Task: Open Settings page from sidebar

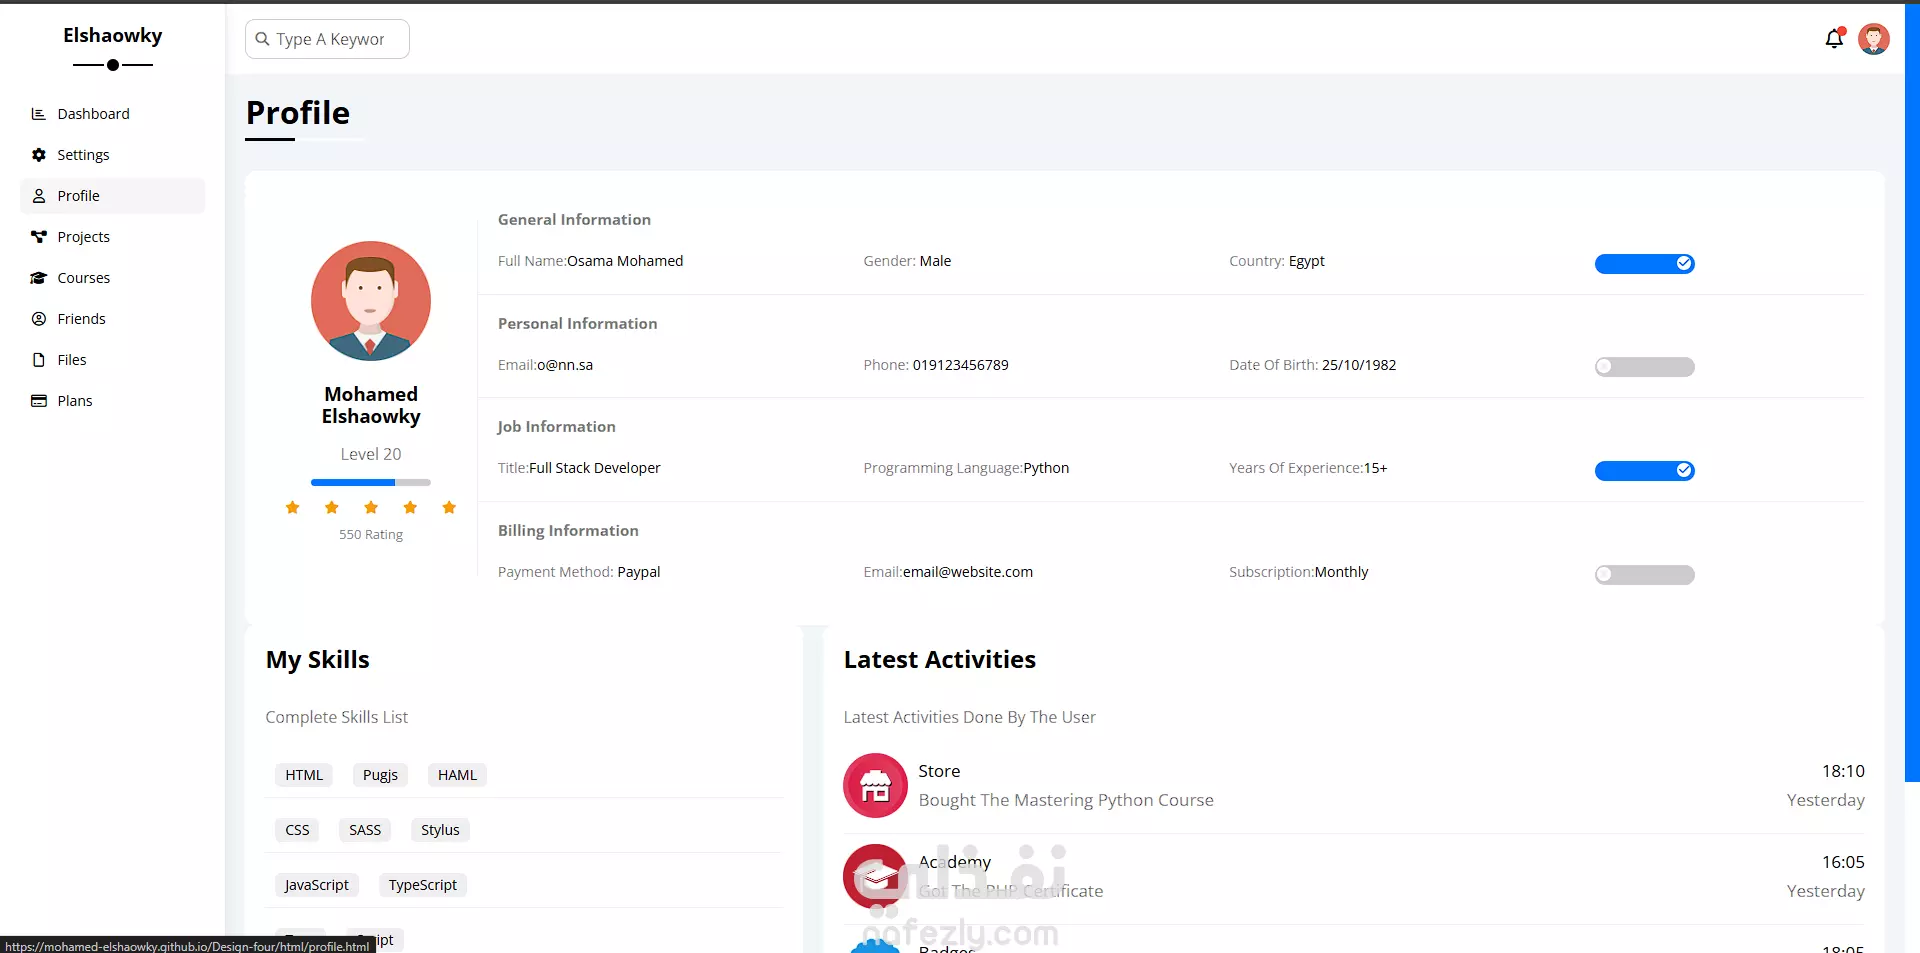Action: click(x=112, y=155)
